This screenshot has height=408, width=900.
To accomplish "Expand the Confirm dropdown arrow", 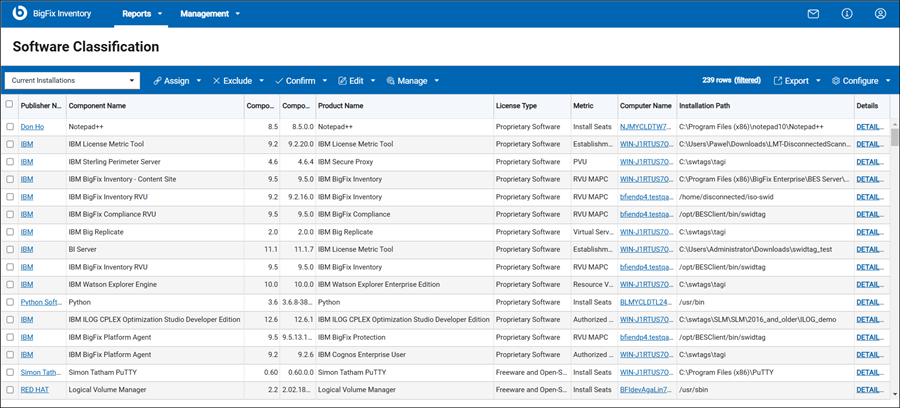I will pyautogui.click(x=325, y=81).
